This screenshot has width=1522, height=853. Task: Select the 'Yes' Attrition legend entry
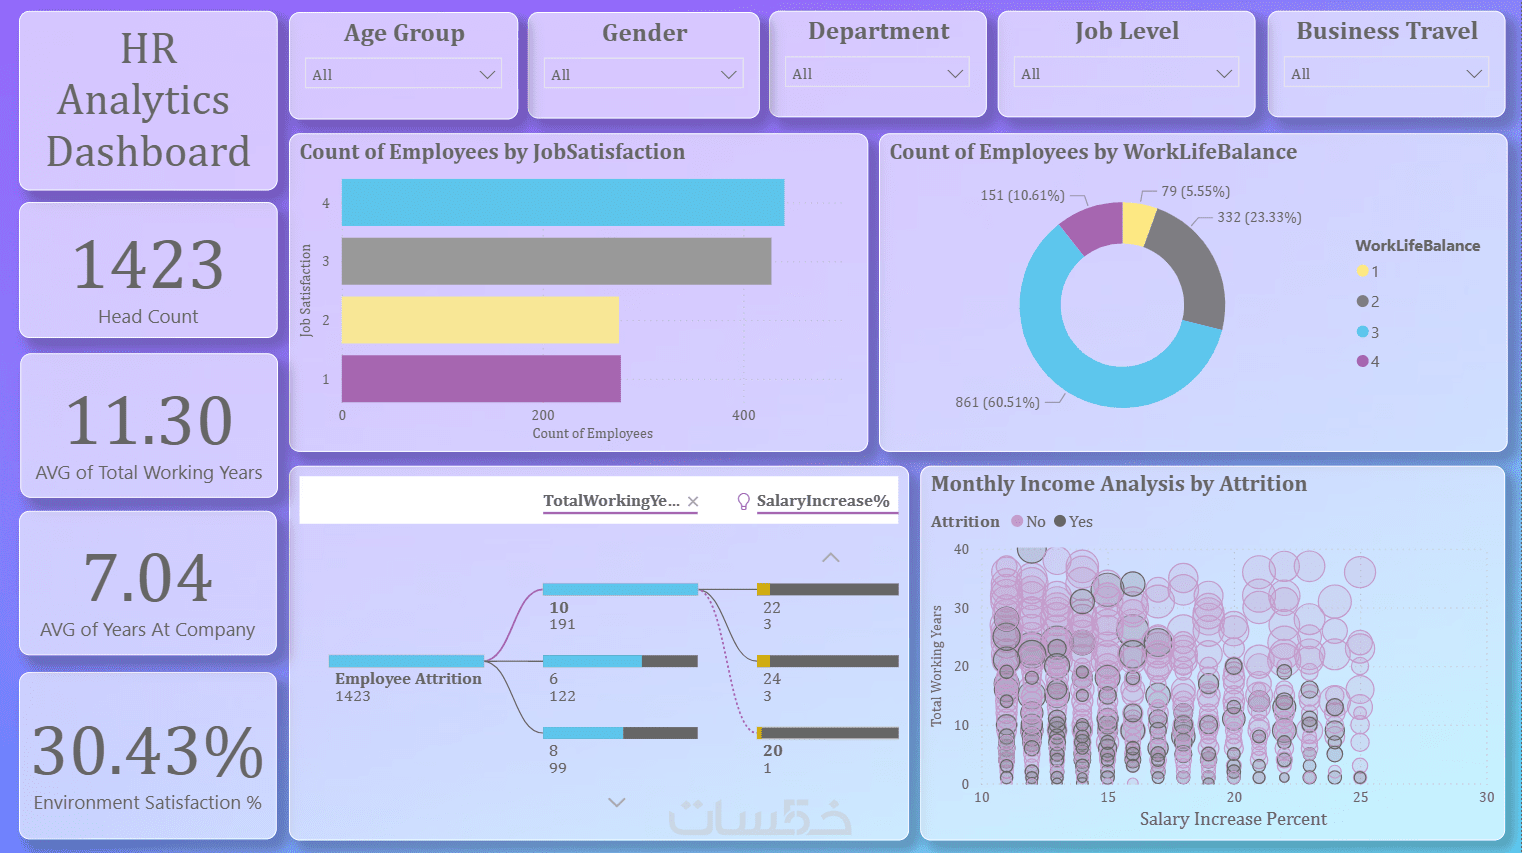[1073, 522]
